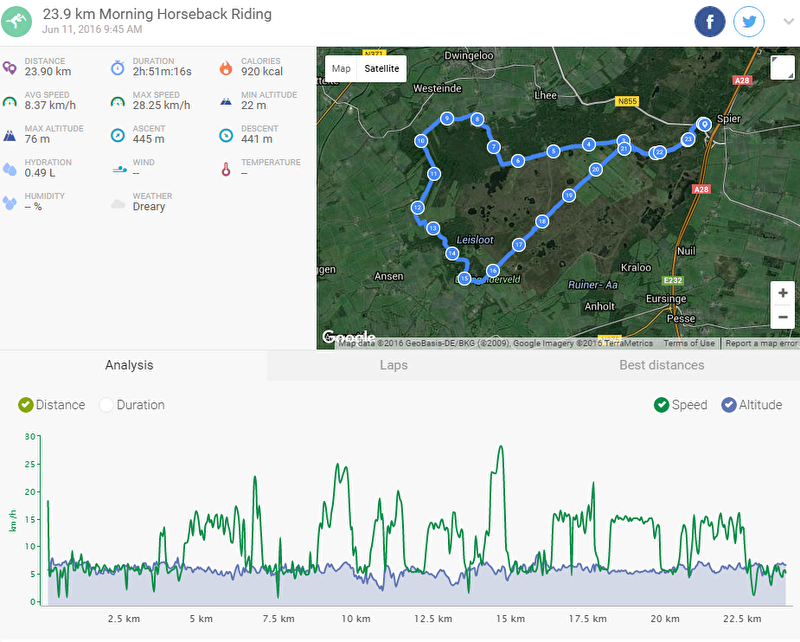This screenshot has height=642, width=800.
Task: Zoom in on the map
Action: point(783,293)
